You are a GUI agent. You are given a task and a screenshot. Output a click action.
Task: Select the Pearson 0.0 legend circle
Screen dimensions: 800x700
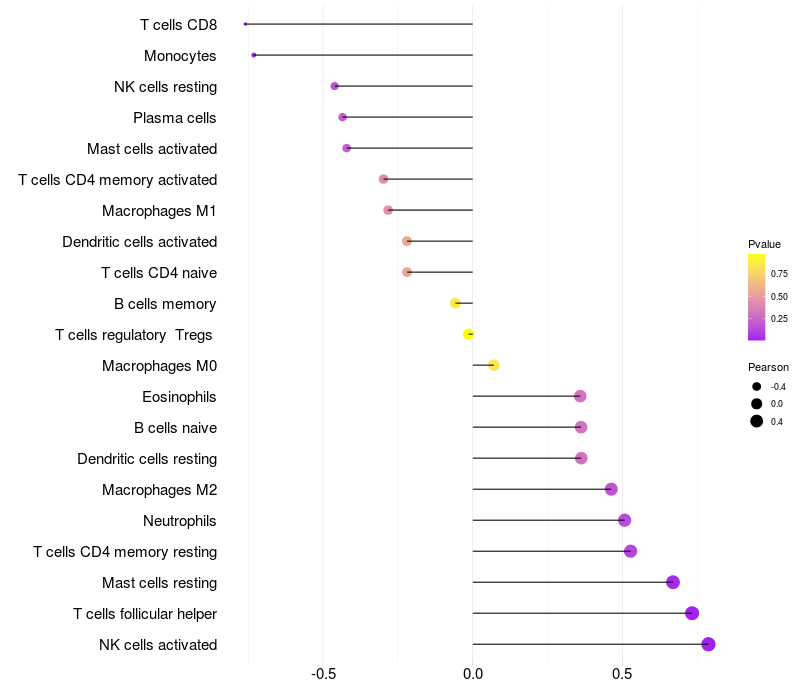[x=757, y=404]
